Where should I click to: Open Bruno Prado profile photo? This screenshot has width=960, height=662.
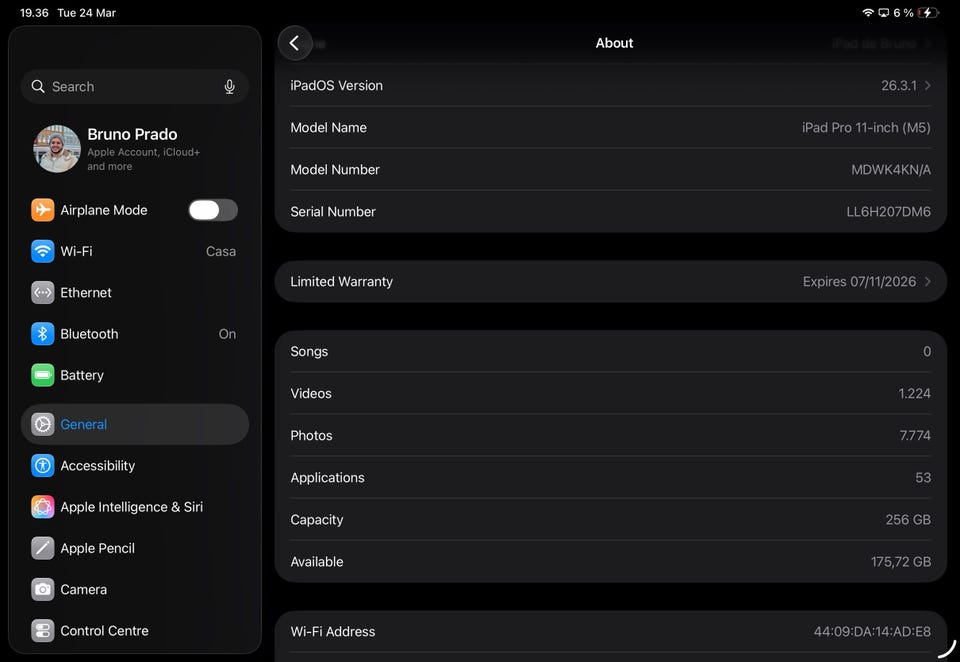point(56,149)
